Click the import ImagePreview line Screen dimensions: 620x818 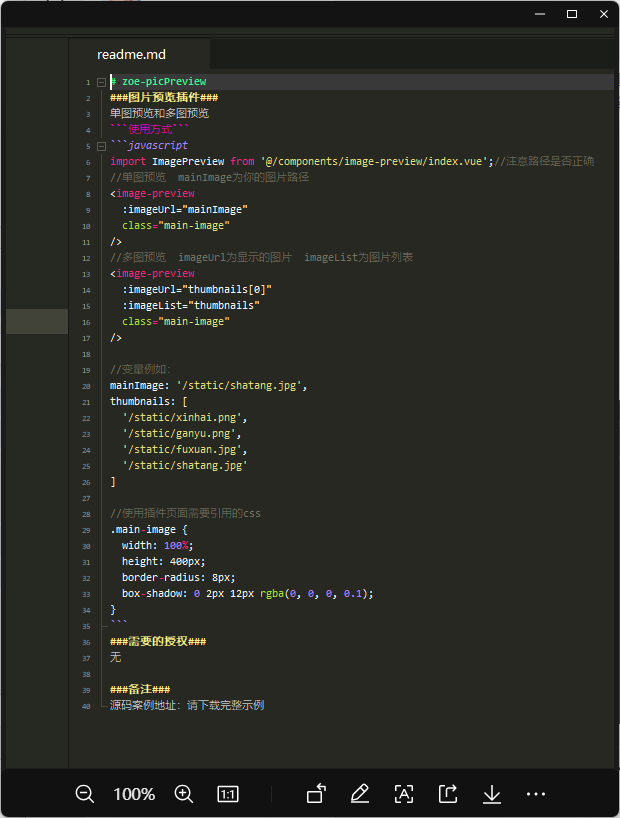(352, 161)
